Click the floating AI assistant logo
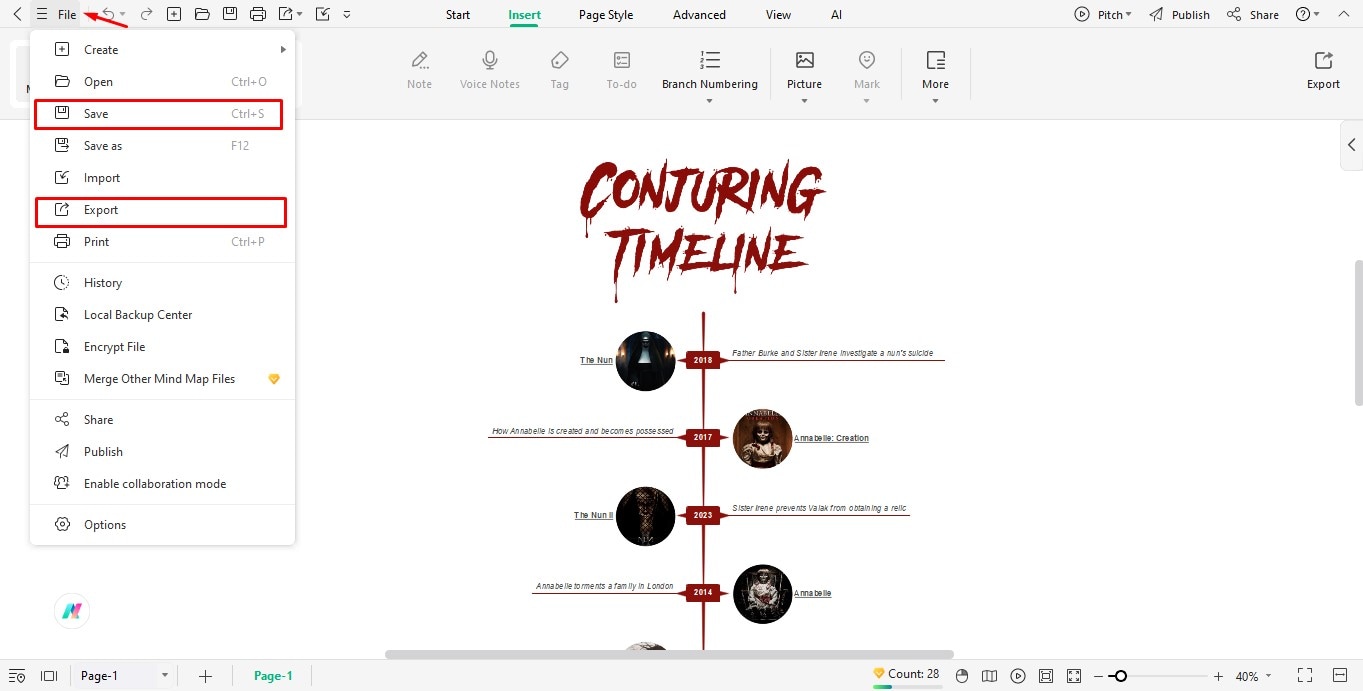Screen dimensions: 1363x691 [x=72, y=611]
